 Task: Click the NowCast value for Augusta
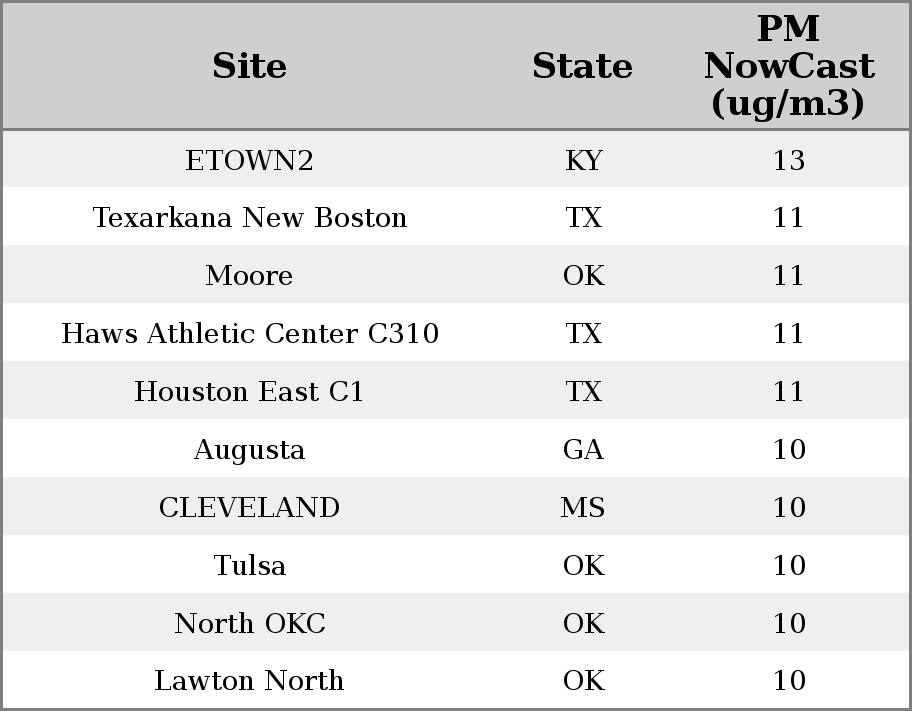[x=789, y=449]
